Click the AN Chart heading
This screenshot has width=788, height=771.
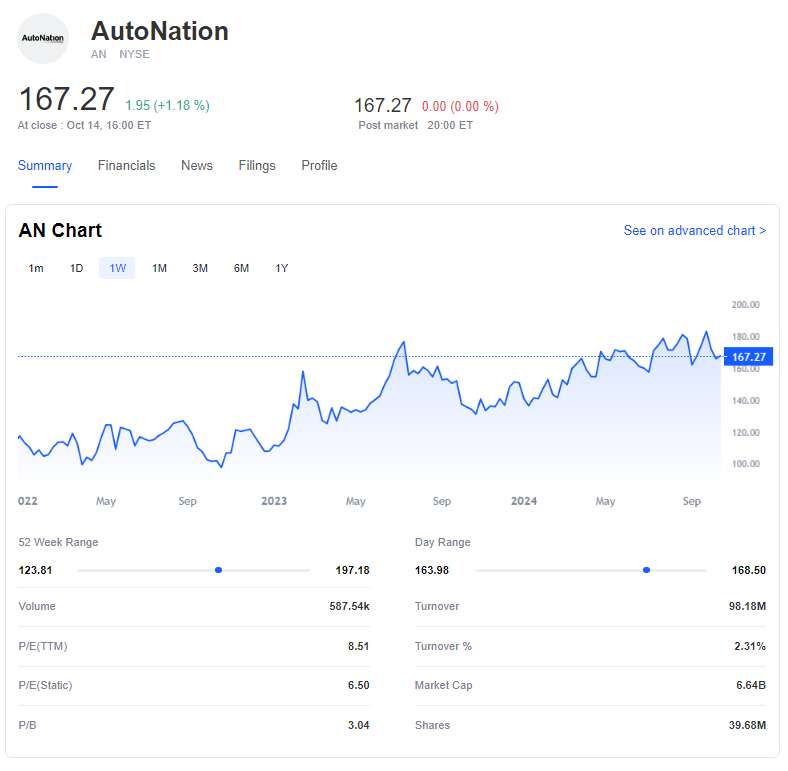[60, 231]
